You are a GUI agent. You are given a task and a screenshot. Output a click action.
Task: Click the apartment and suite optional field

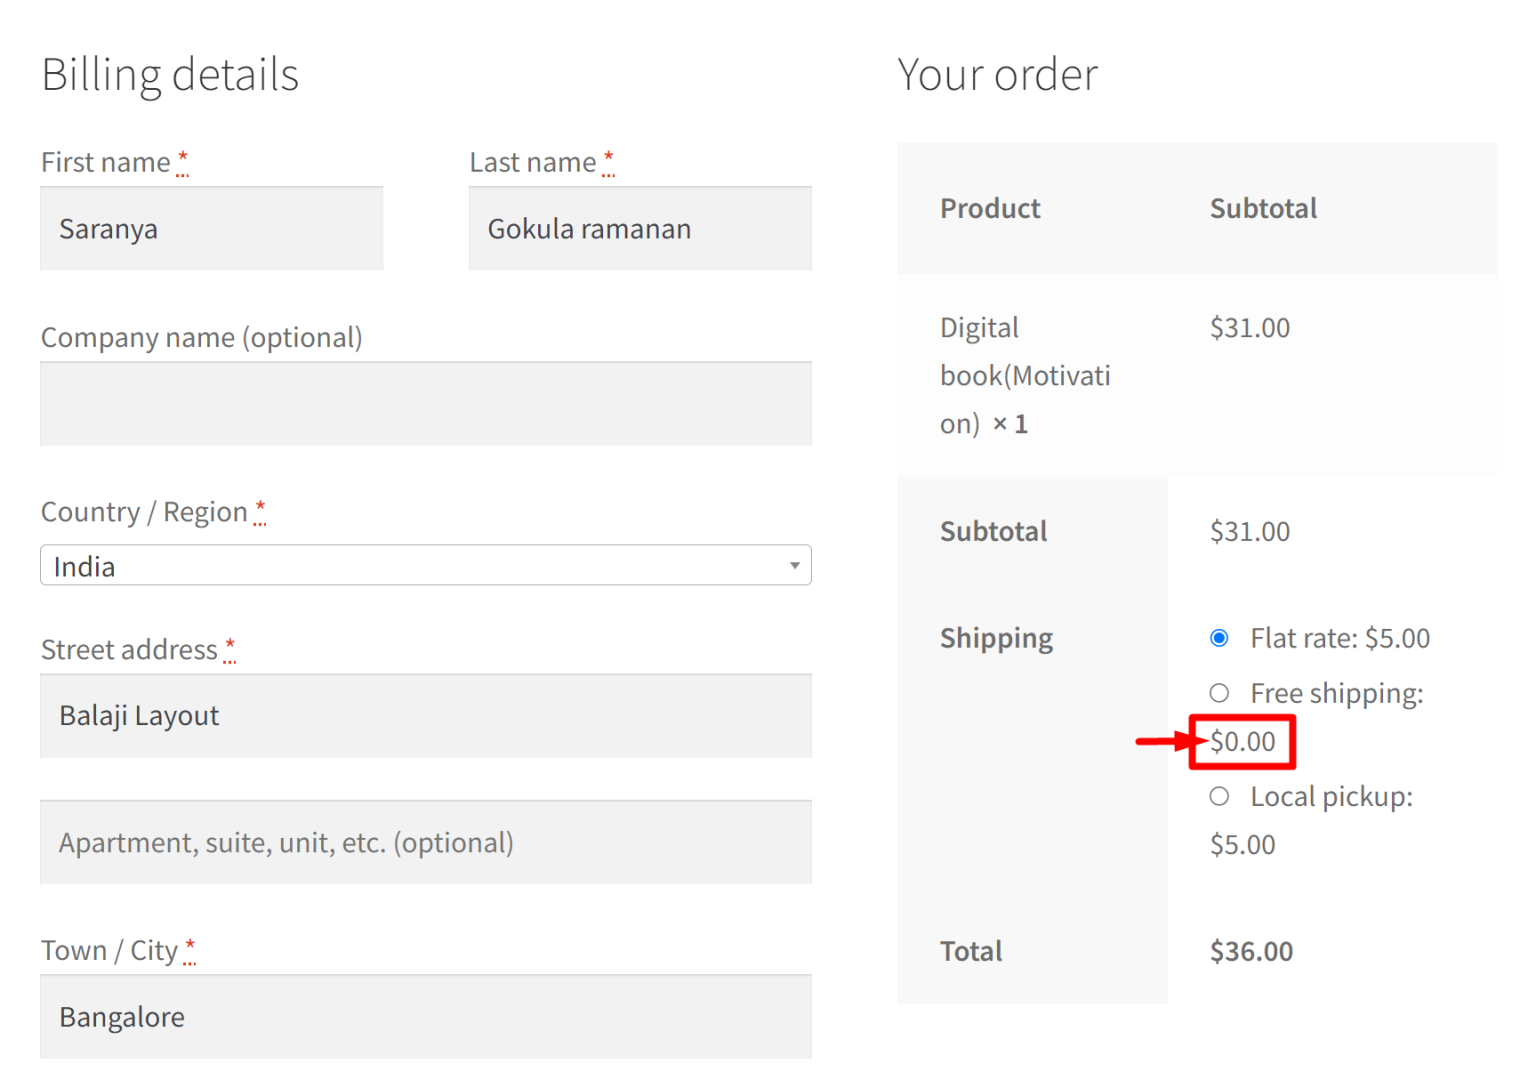click(x=425, y=842)
